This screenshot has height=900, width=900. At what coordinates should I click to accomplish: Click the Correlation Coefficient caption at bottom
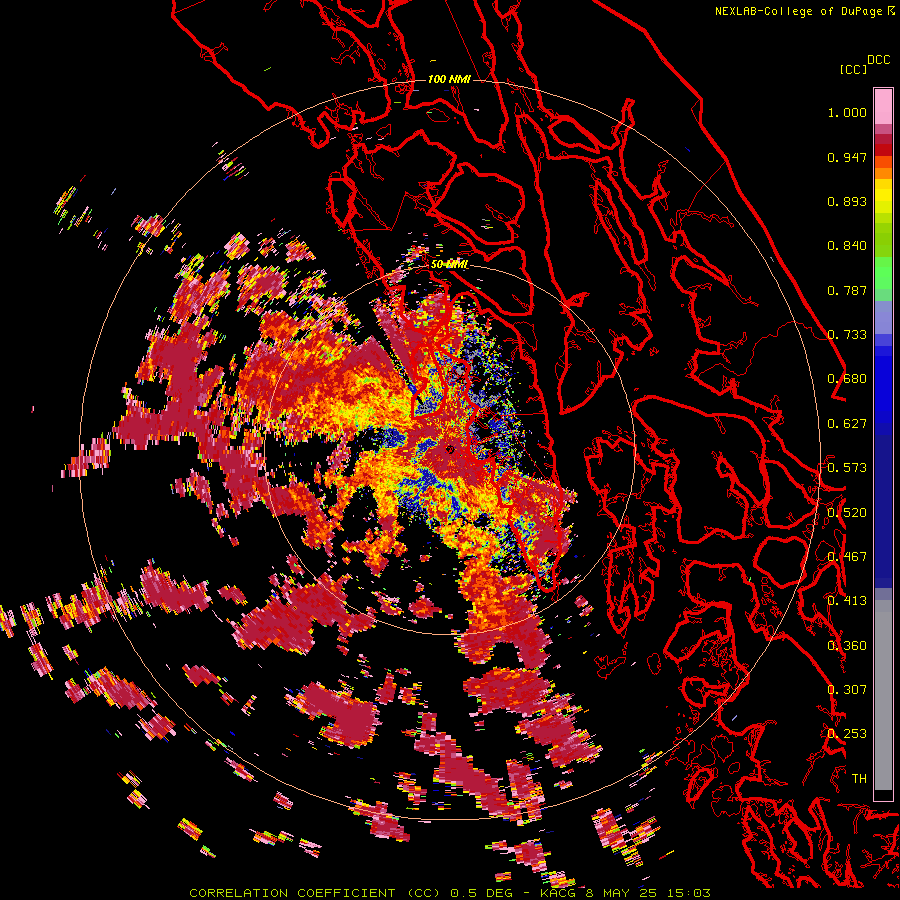coord(450,893)
